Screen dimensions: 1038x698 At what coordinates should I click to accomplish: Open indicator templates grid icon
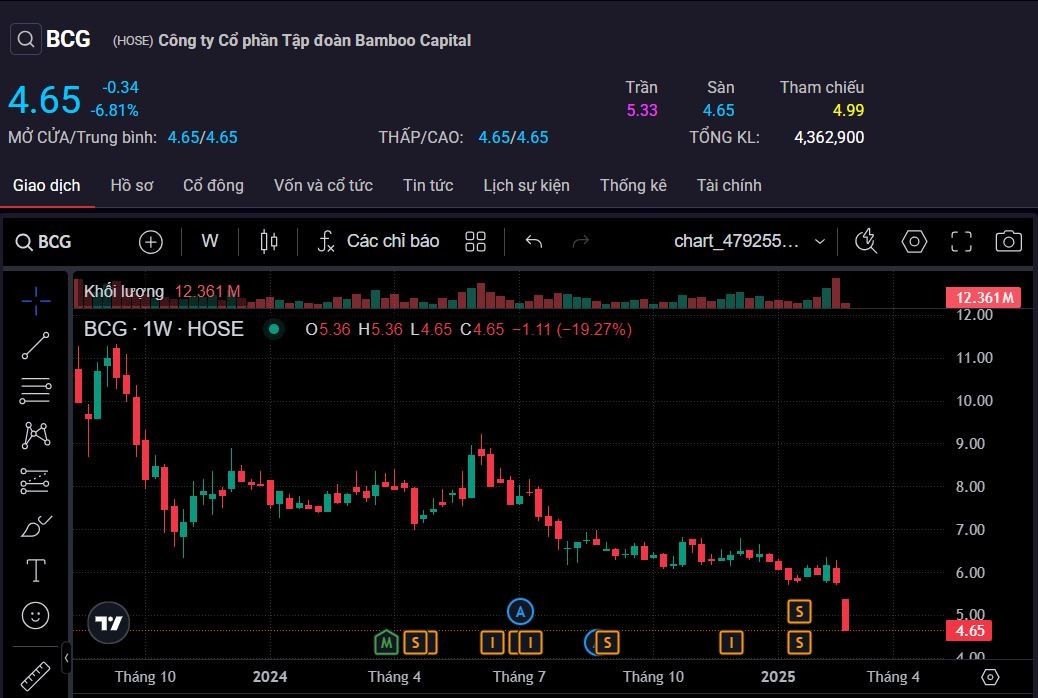(x=475, y=242)
